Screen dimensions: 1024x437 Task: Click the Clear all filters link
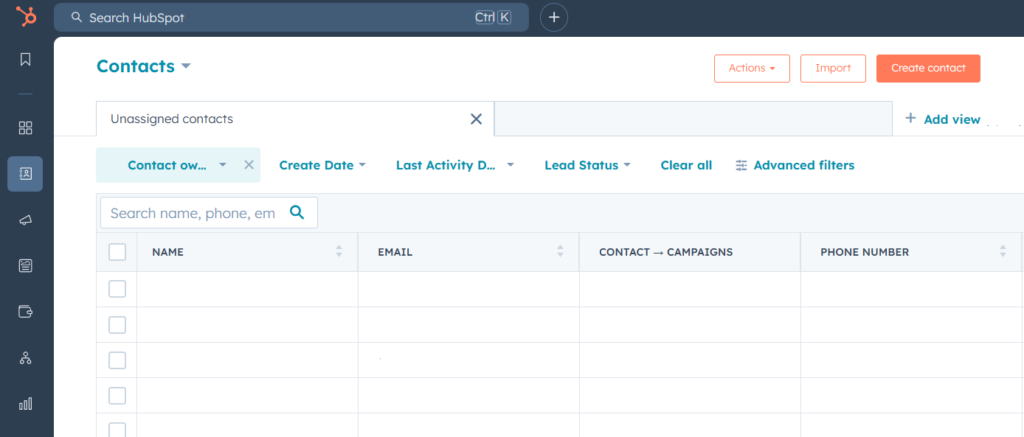(x=686, y=165)
